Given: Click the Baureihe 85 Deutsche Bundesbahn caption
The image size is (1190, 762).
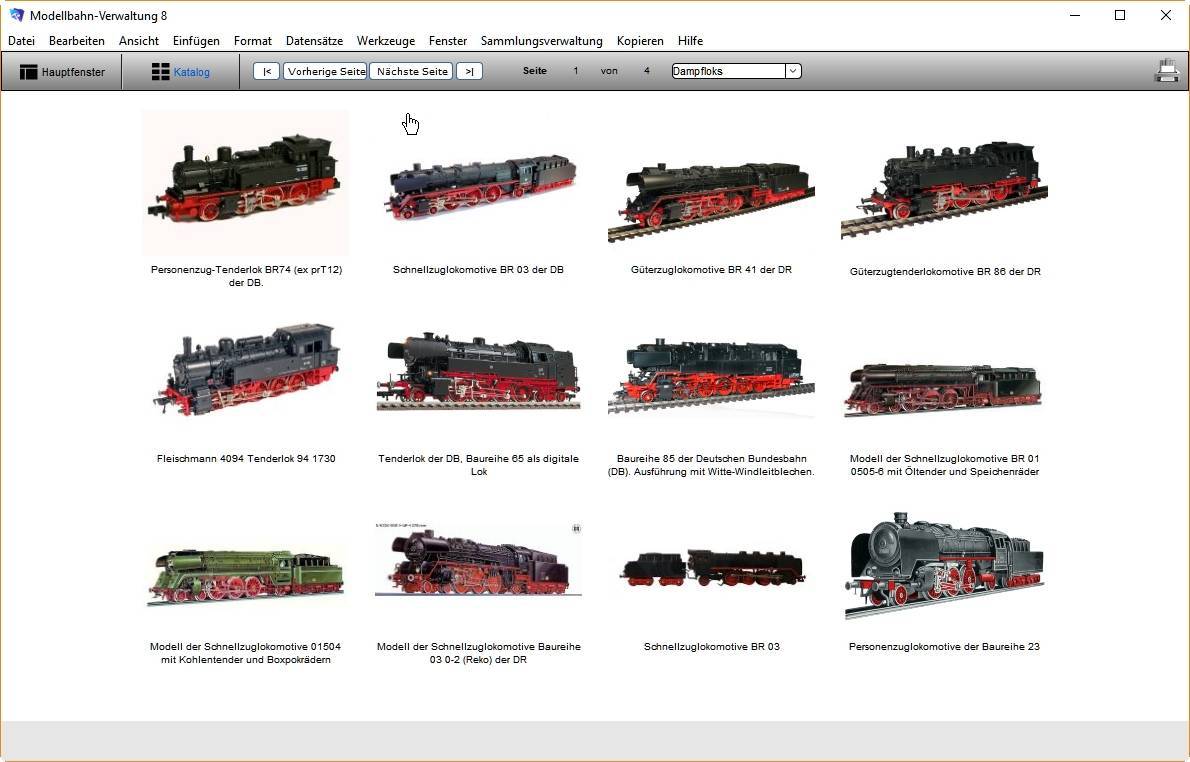Looking at the screenshot, I should click(x=711, y=465).
